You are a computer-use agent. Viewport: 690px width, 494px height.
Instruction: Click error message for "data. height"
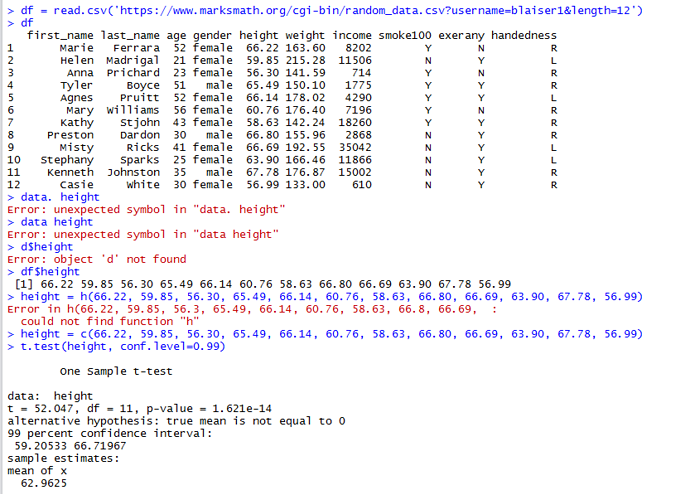coord(145,210)
